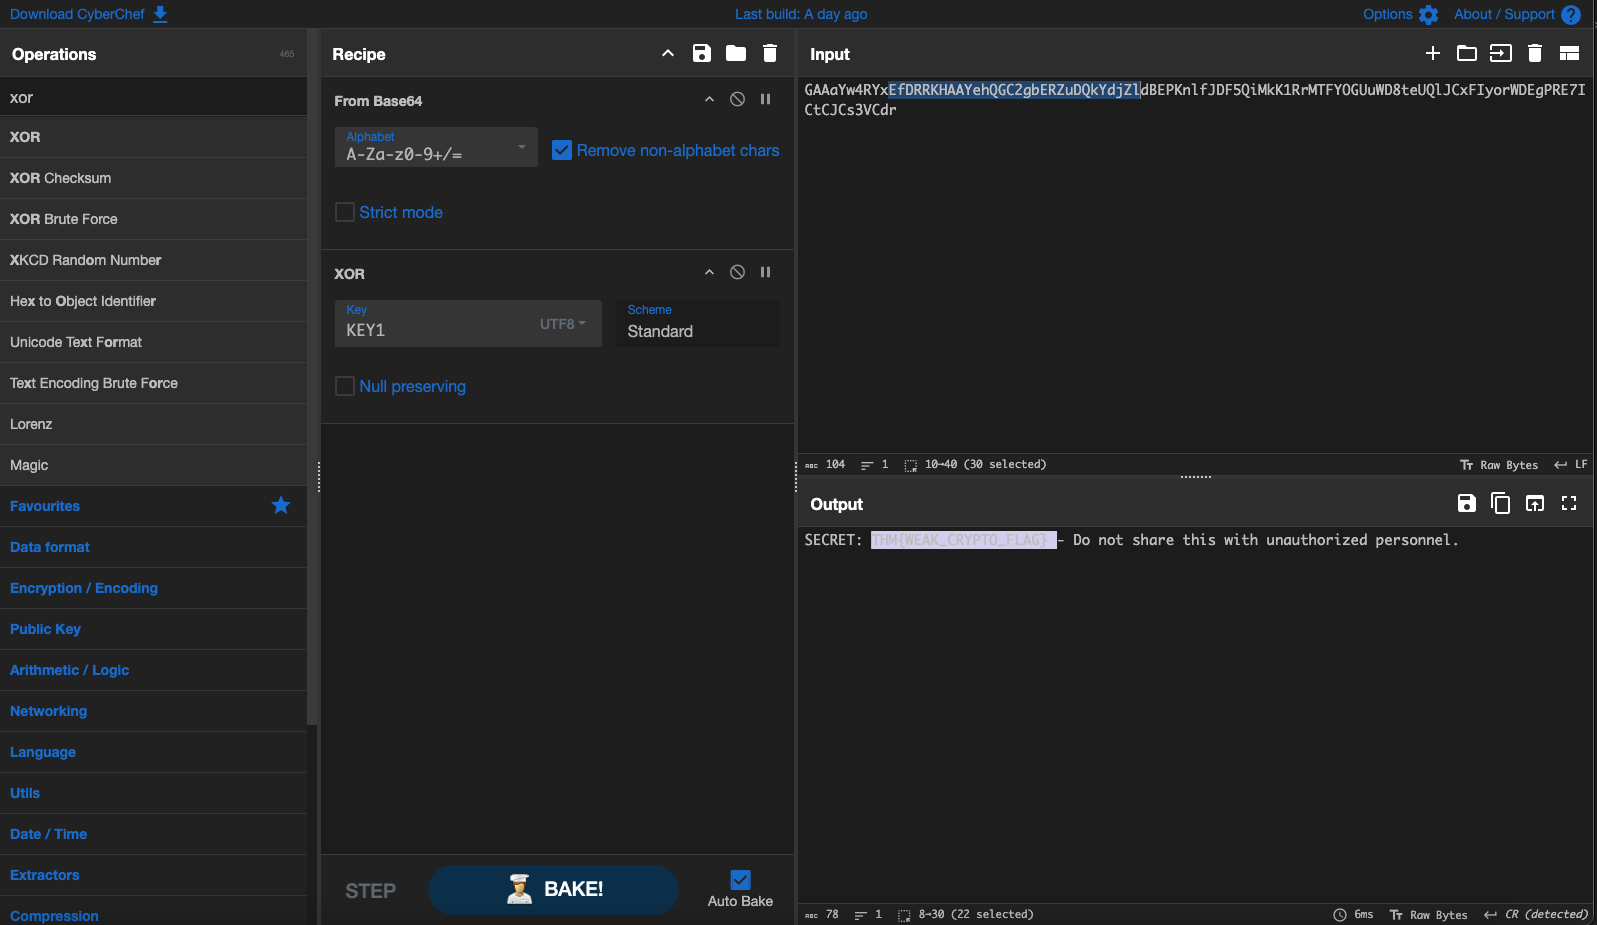Save output to file
The image size is (1597, 925).
pos(1466,504)
